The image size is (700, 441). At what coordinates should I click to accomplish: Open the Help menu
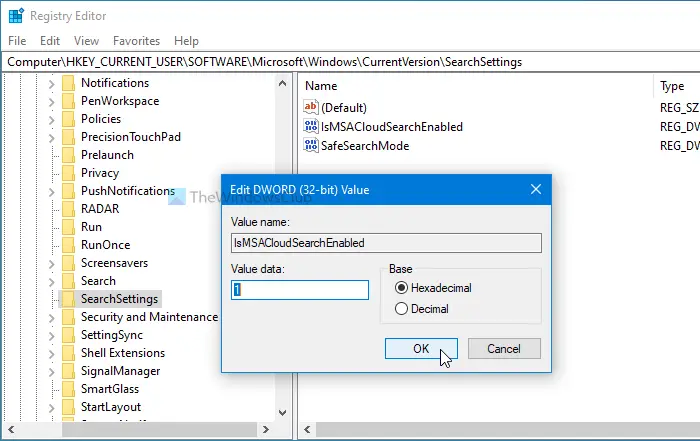point(186,41)
